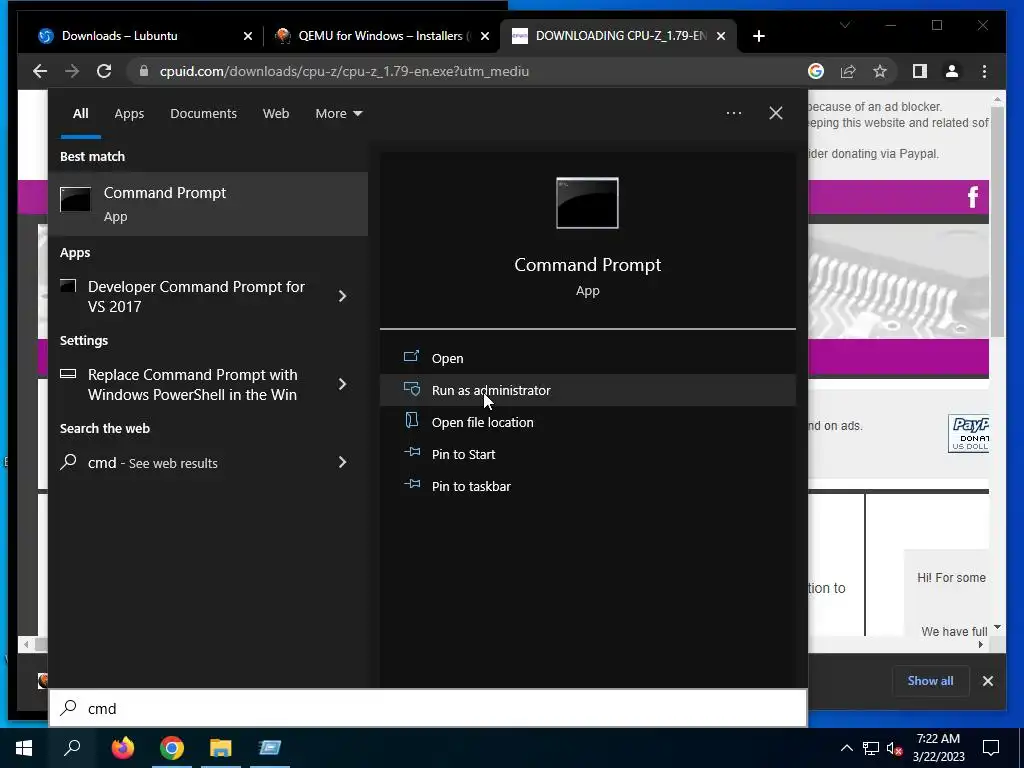This screenshot has height=768, width=1024.
Task: Open the notification center icon
Action: (991, 748)
